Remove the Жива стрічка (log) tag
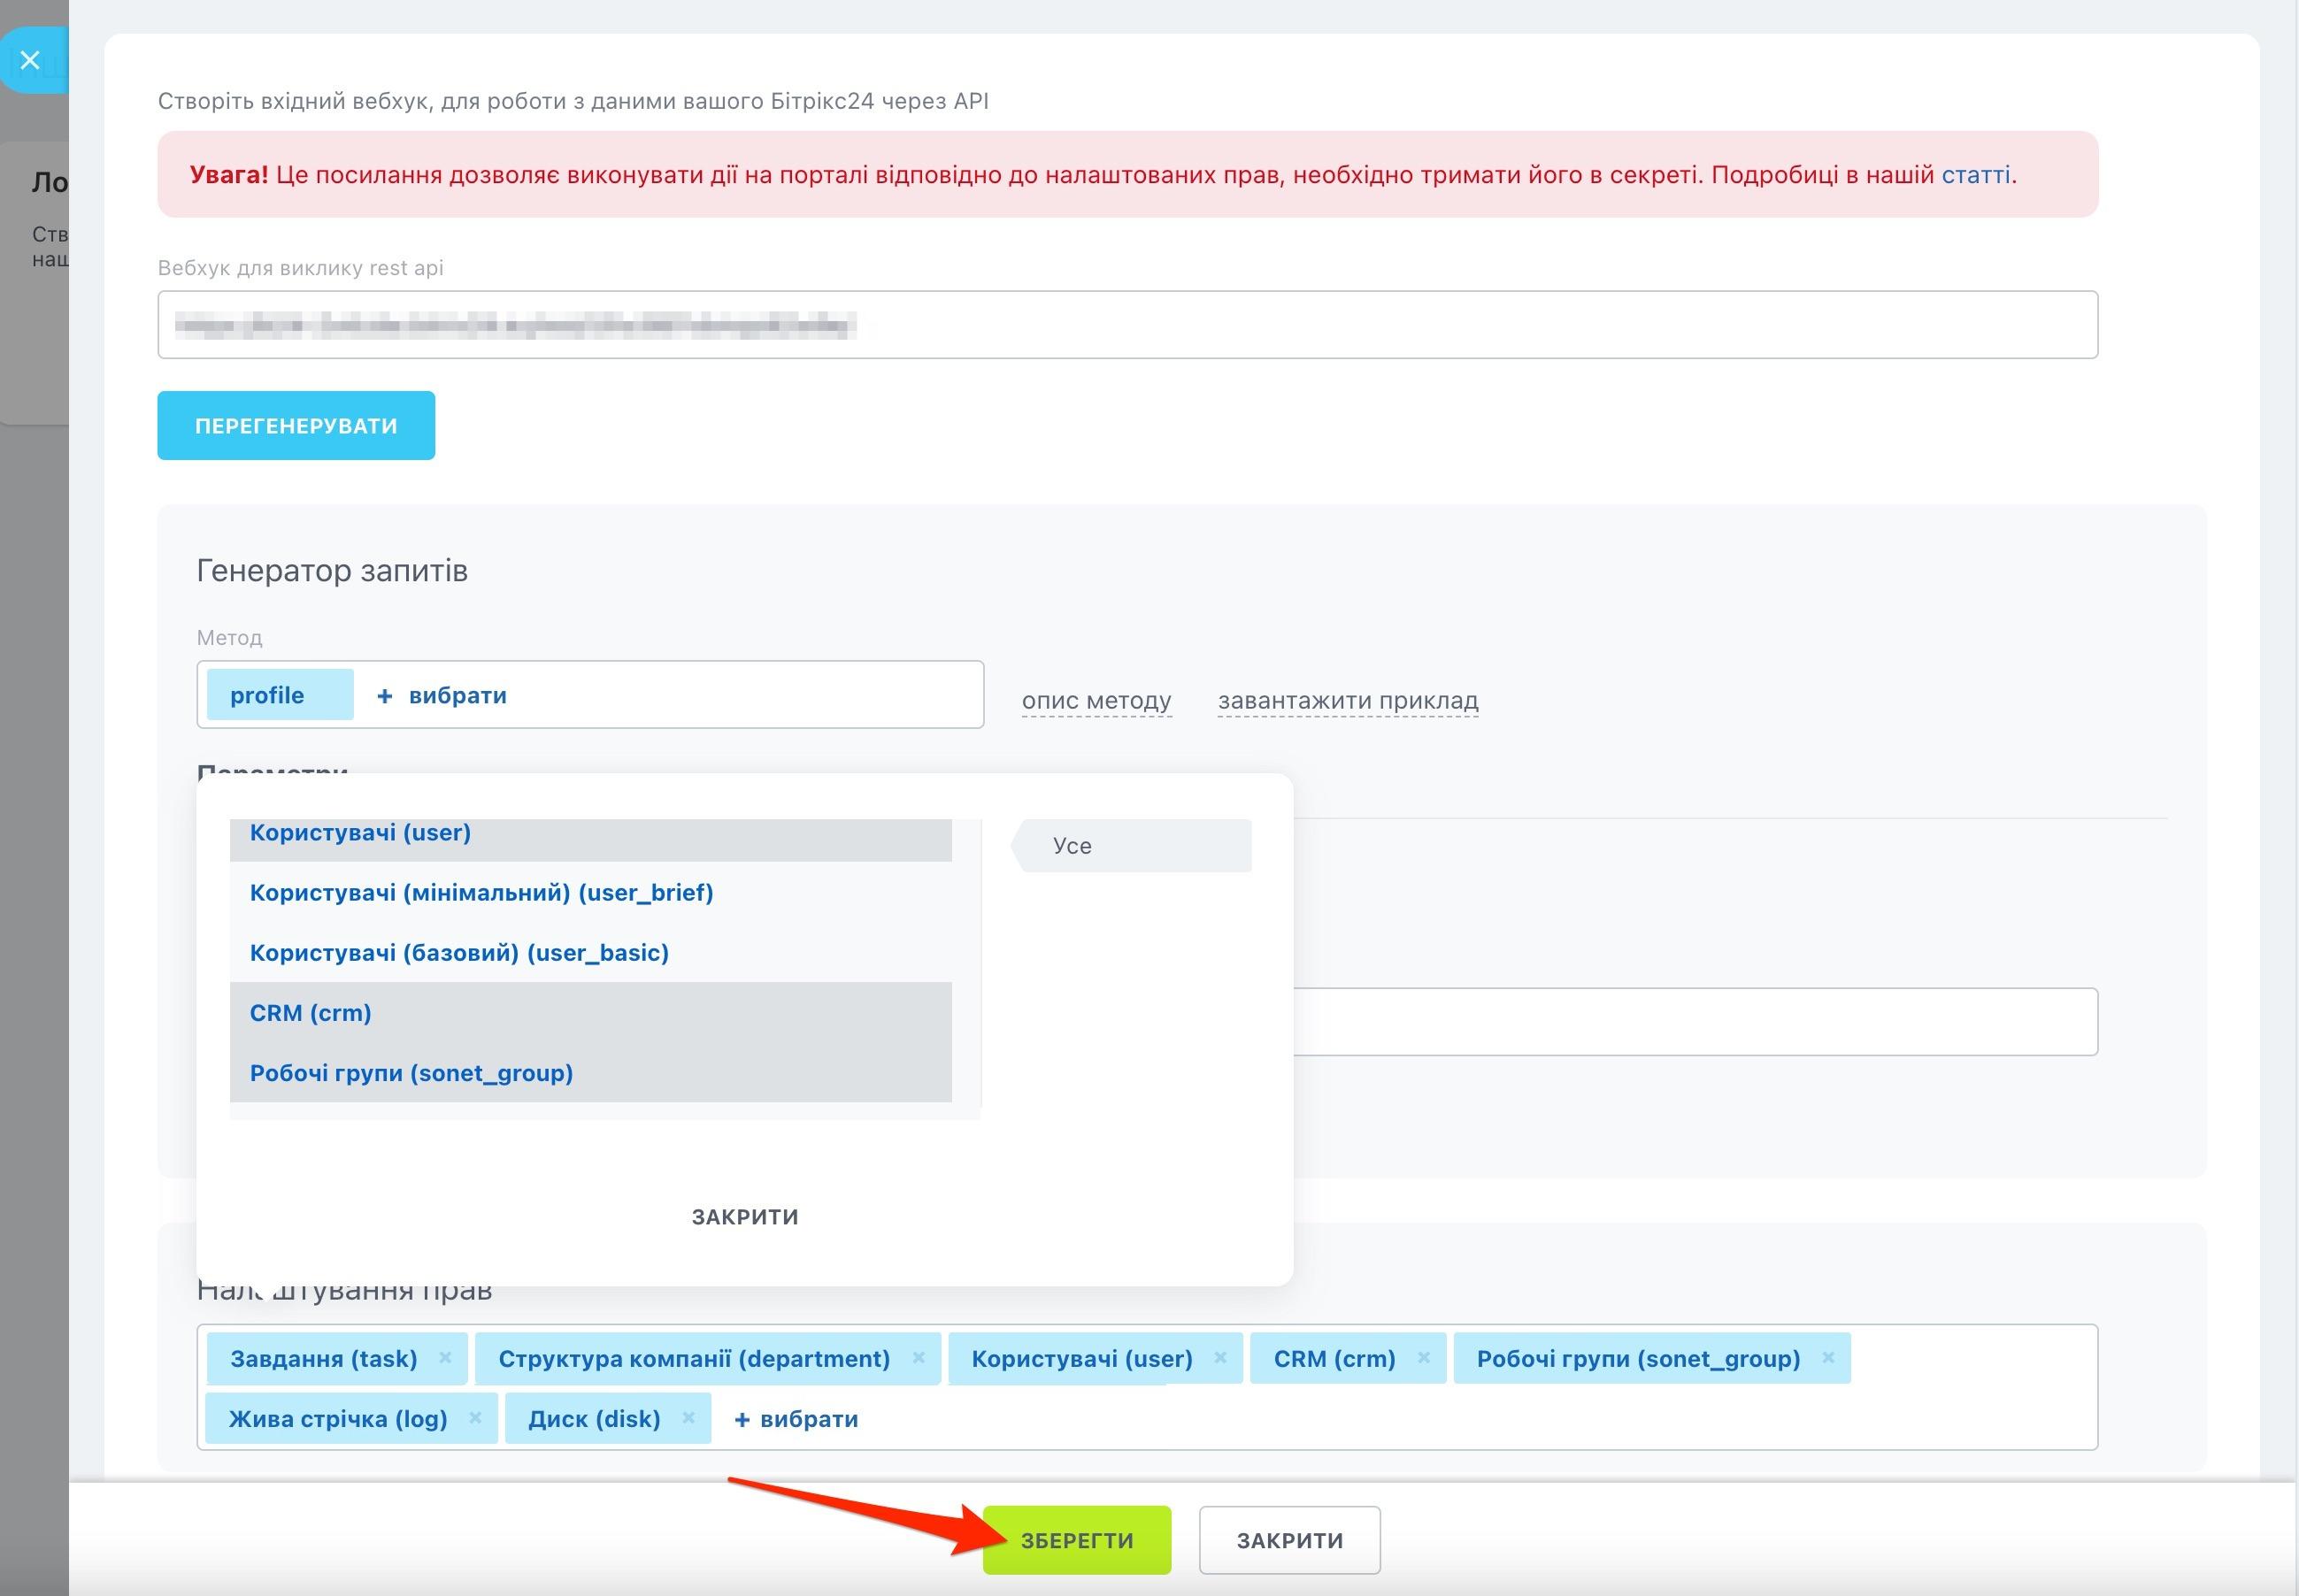Screen dimensions: 2299x1596 tap(475, 1417)
